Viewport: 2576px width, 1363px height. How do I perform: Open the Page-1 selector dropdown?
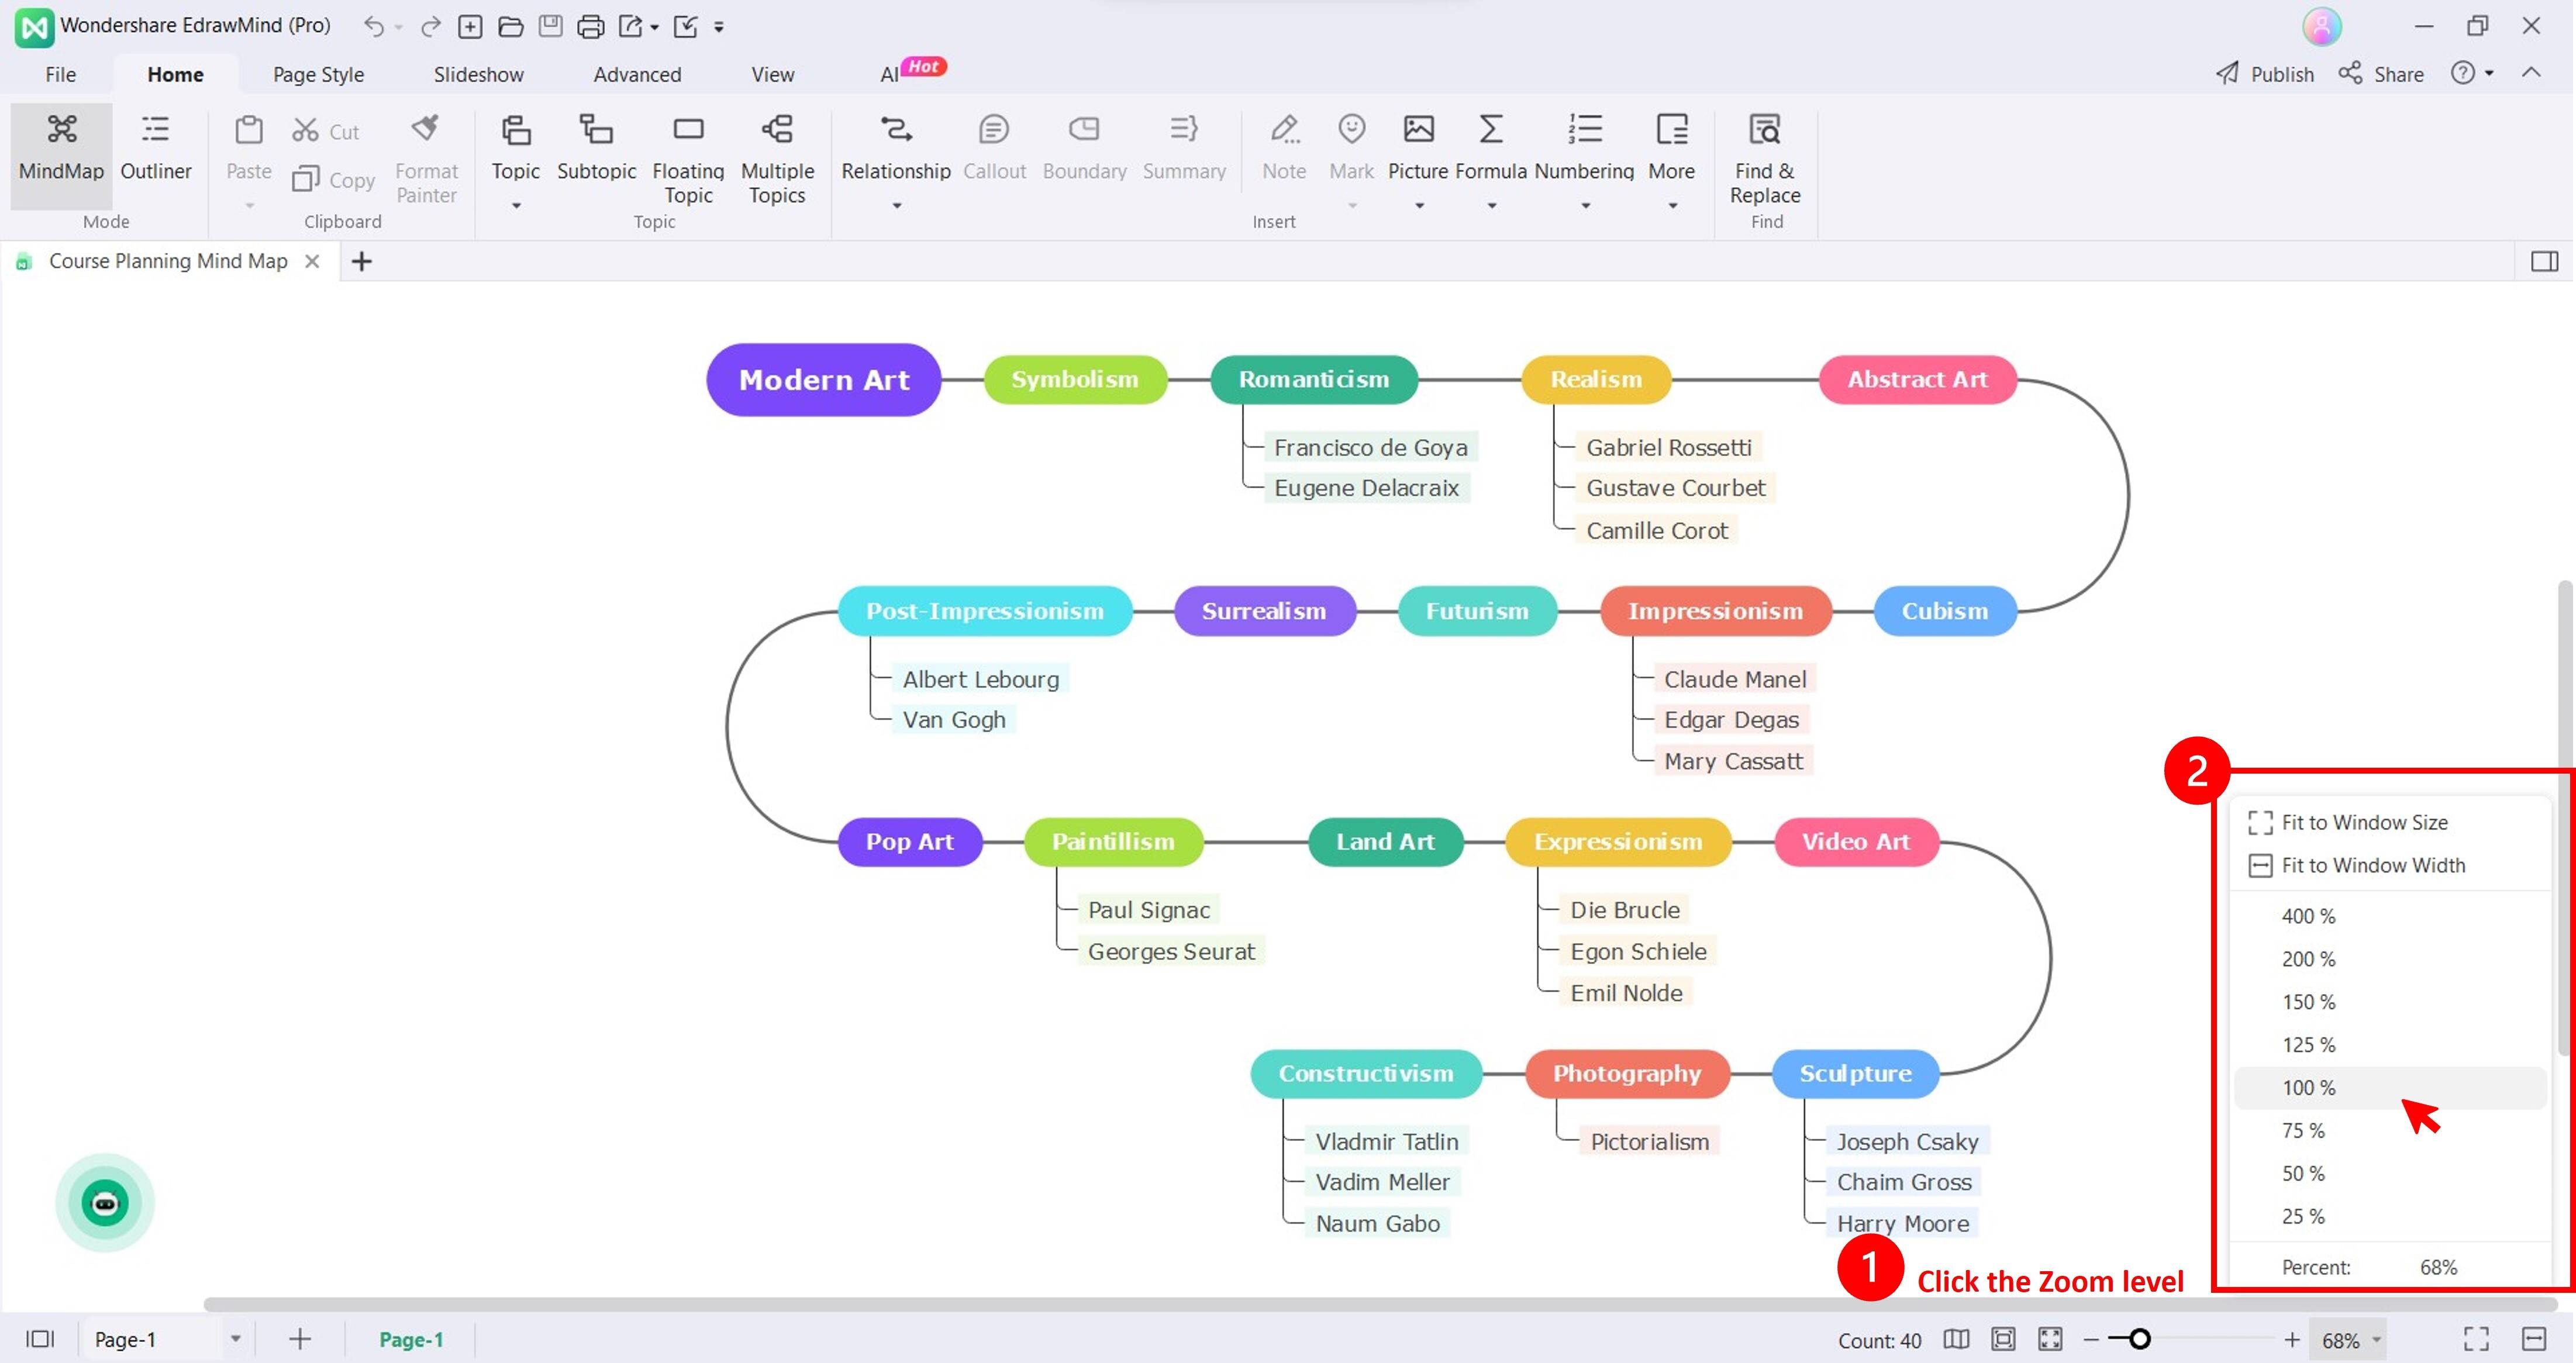pyautogui.click(x=235, y=1339)
